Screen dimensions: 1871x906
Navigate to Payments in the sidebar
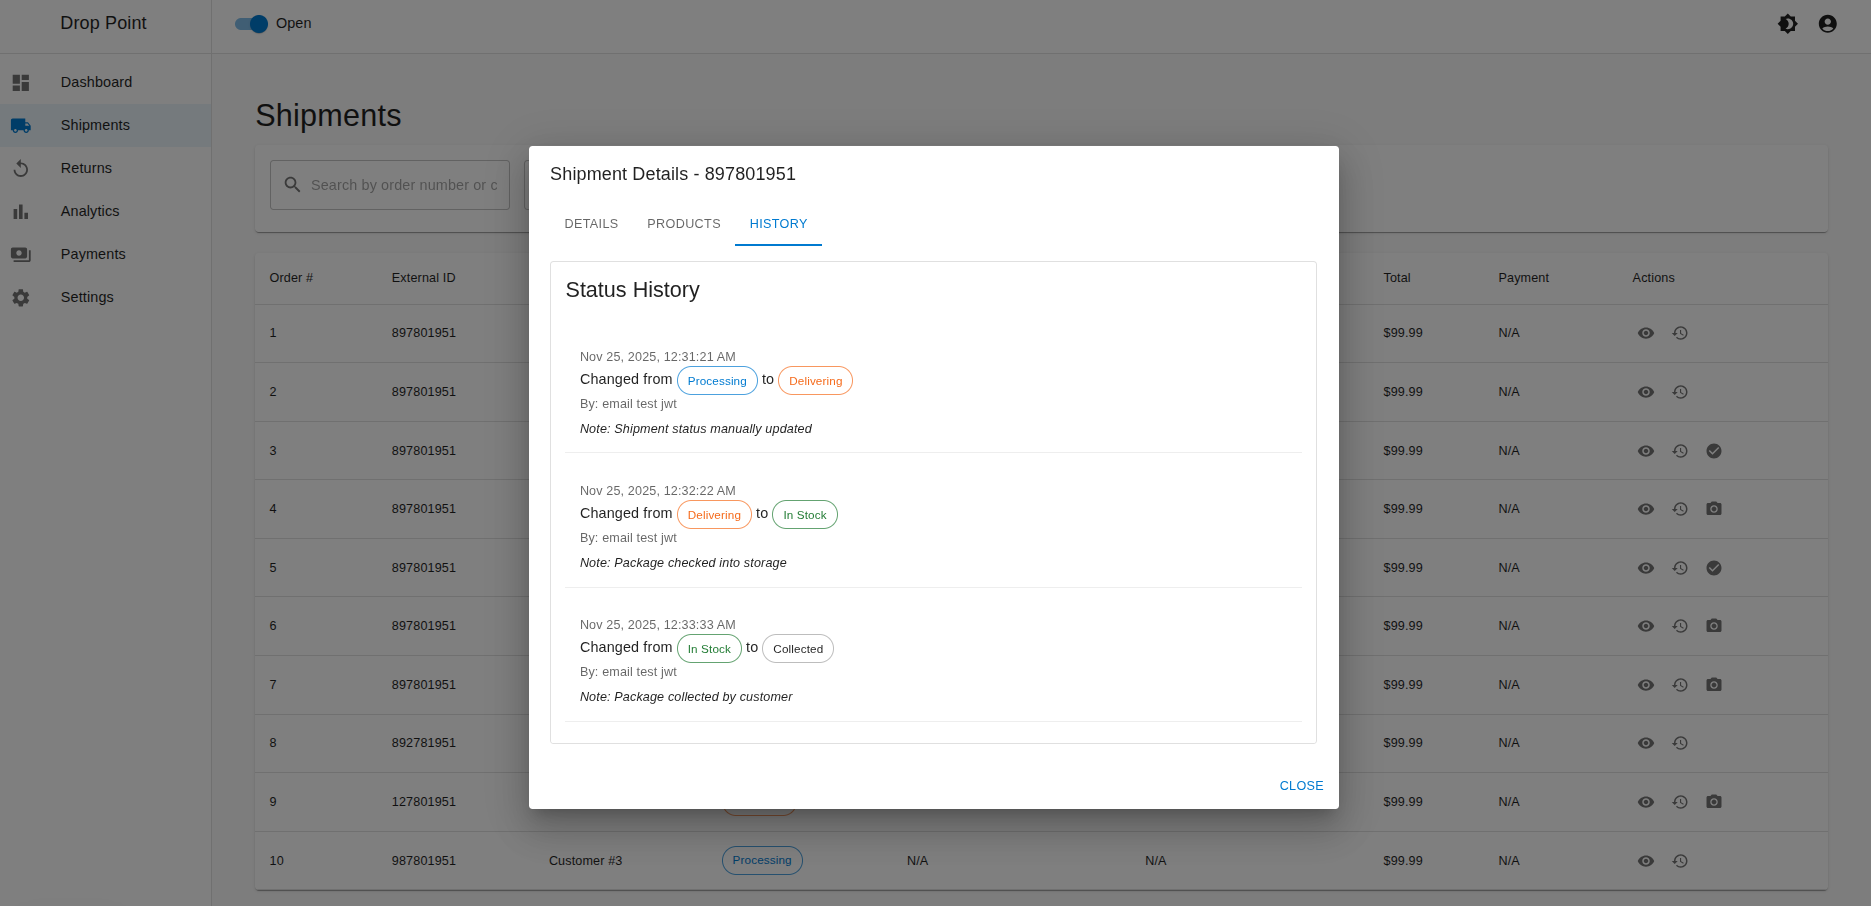(x=93, y=254)
